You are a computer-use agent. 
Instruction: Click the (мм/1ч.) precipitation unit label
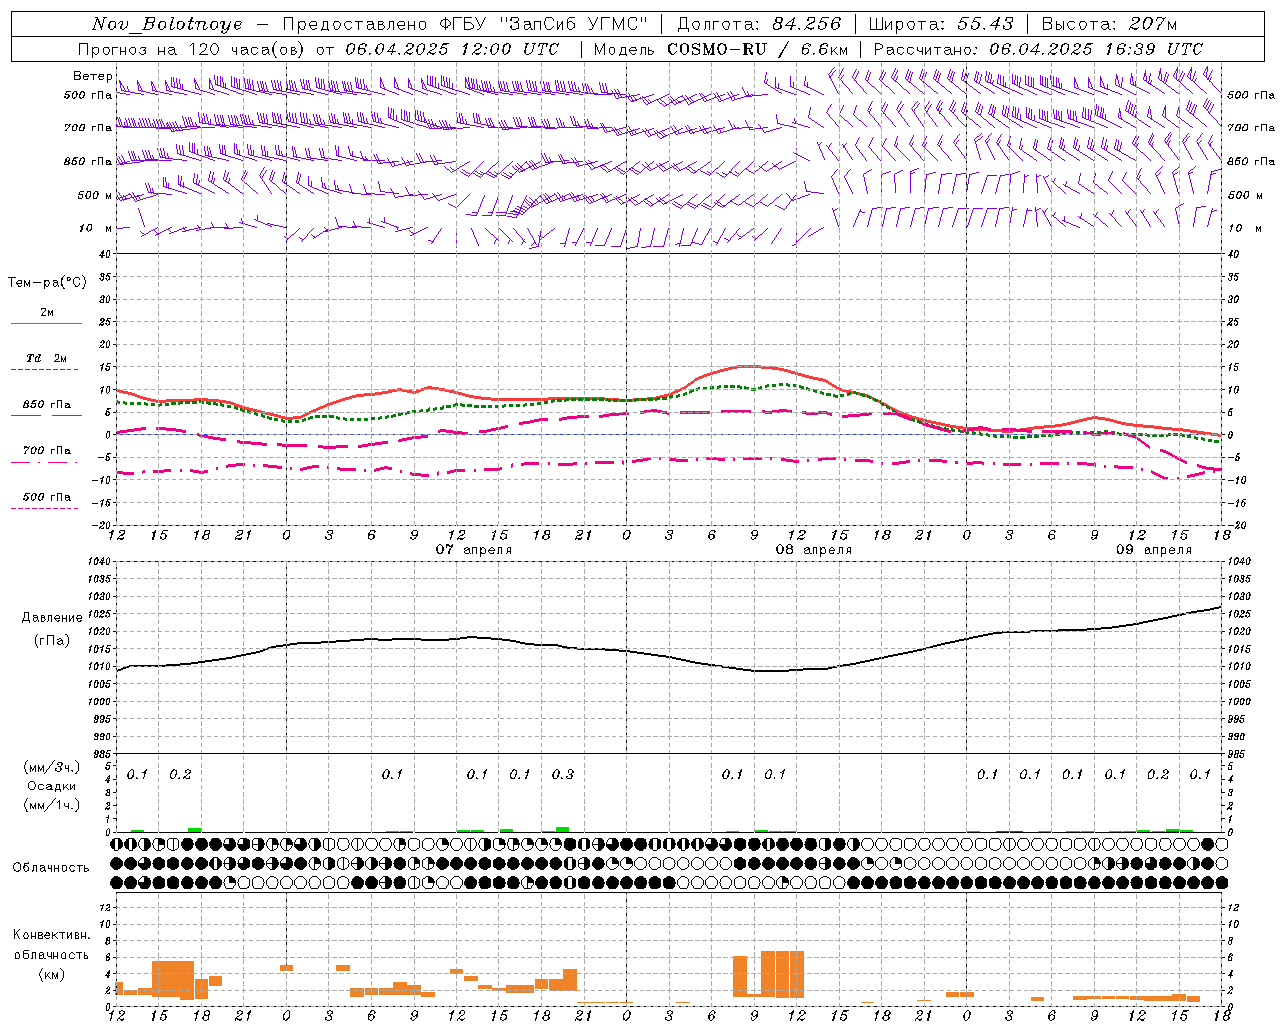[x=52, y=805]
